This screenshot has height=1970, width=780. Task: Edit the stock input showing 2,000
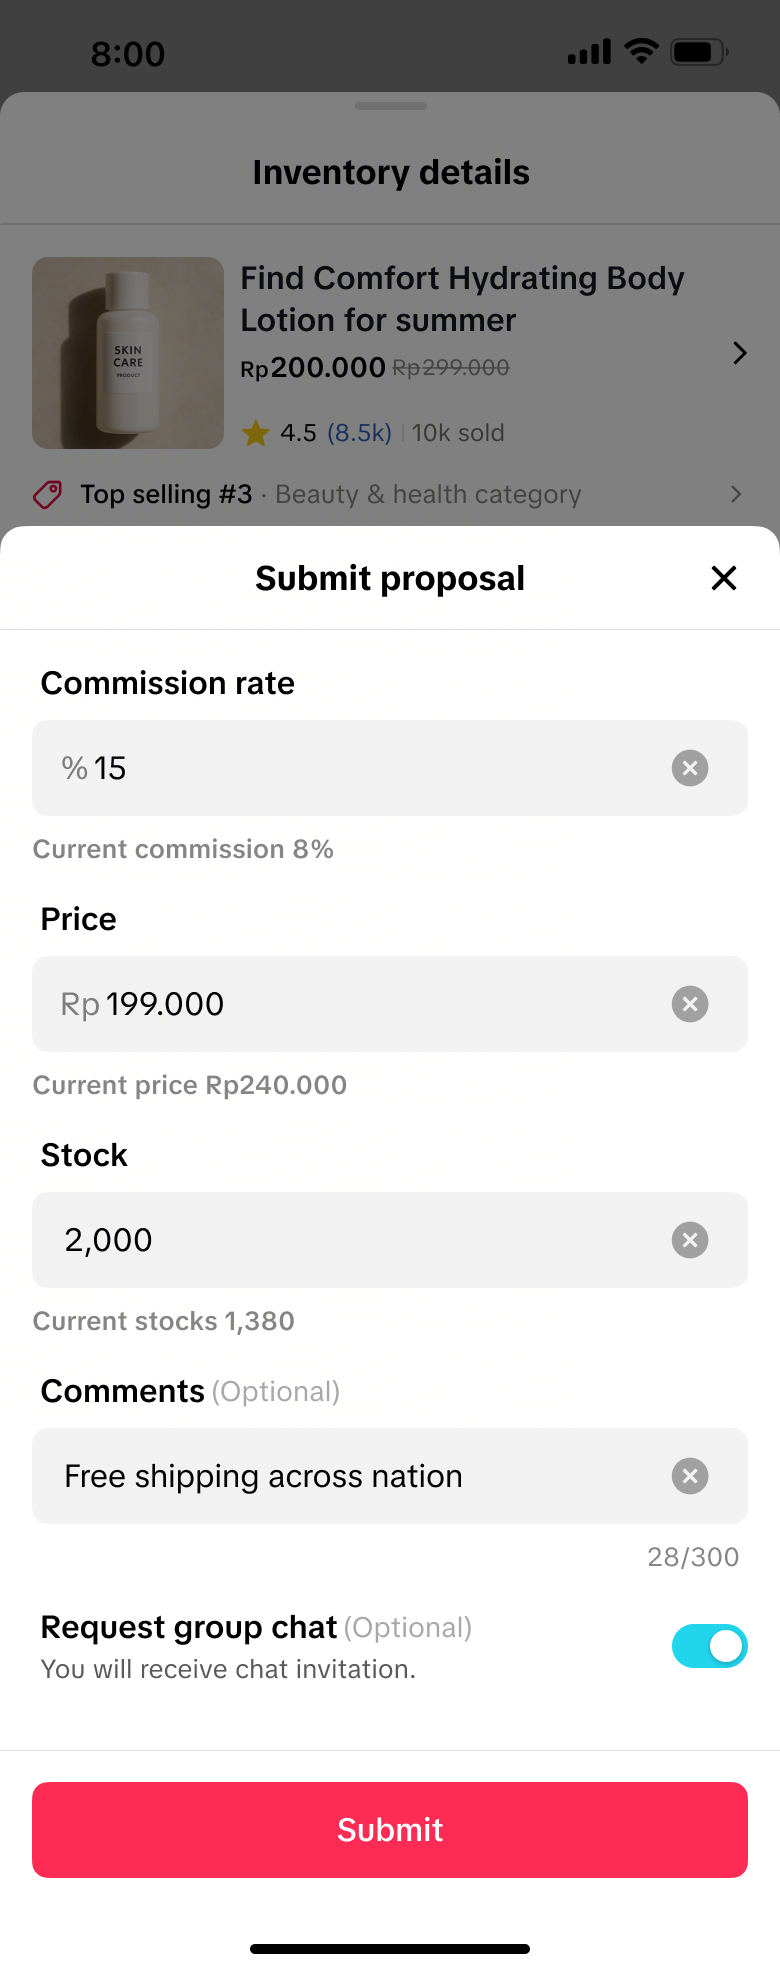[350, 1240]
